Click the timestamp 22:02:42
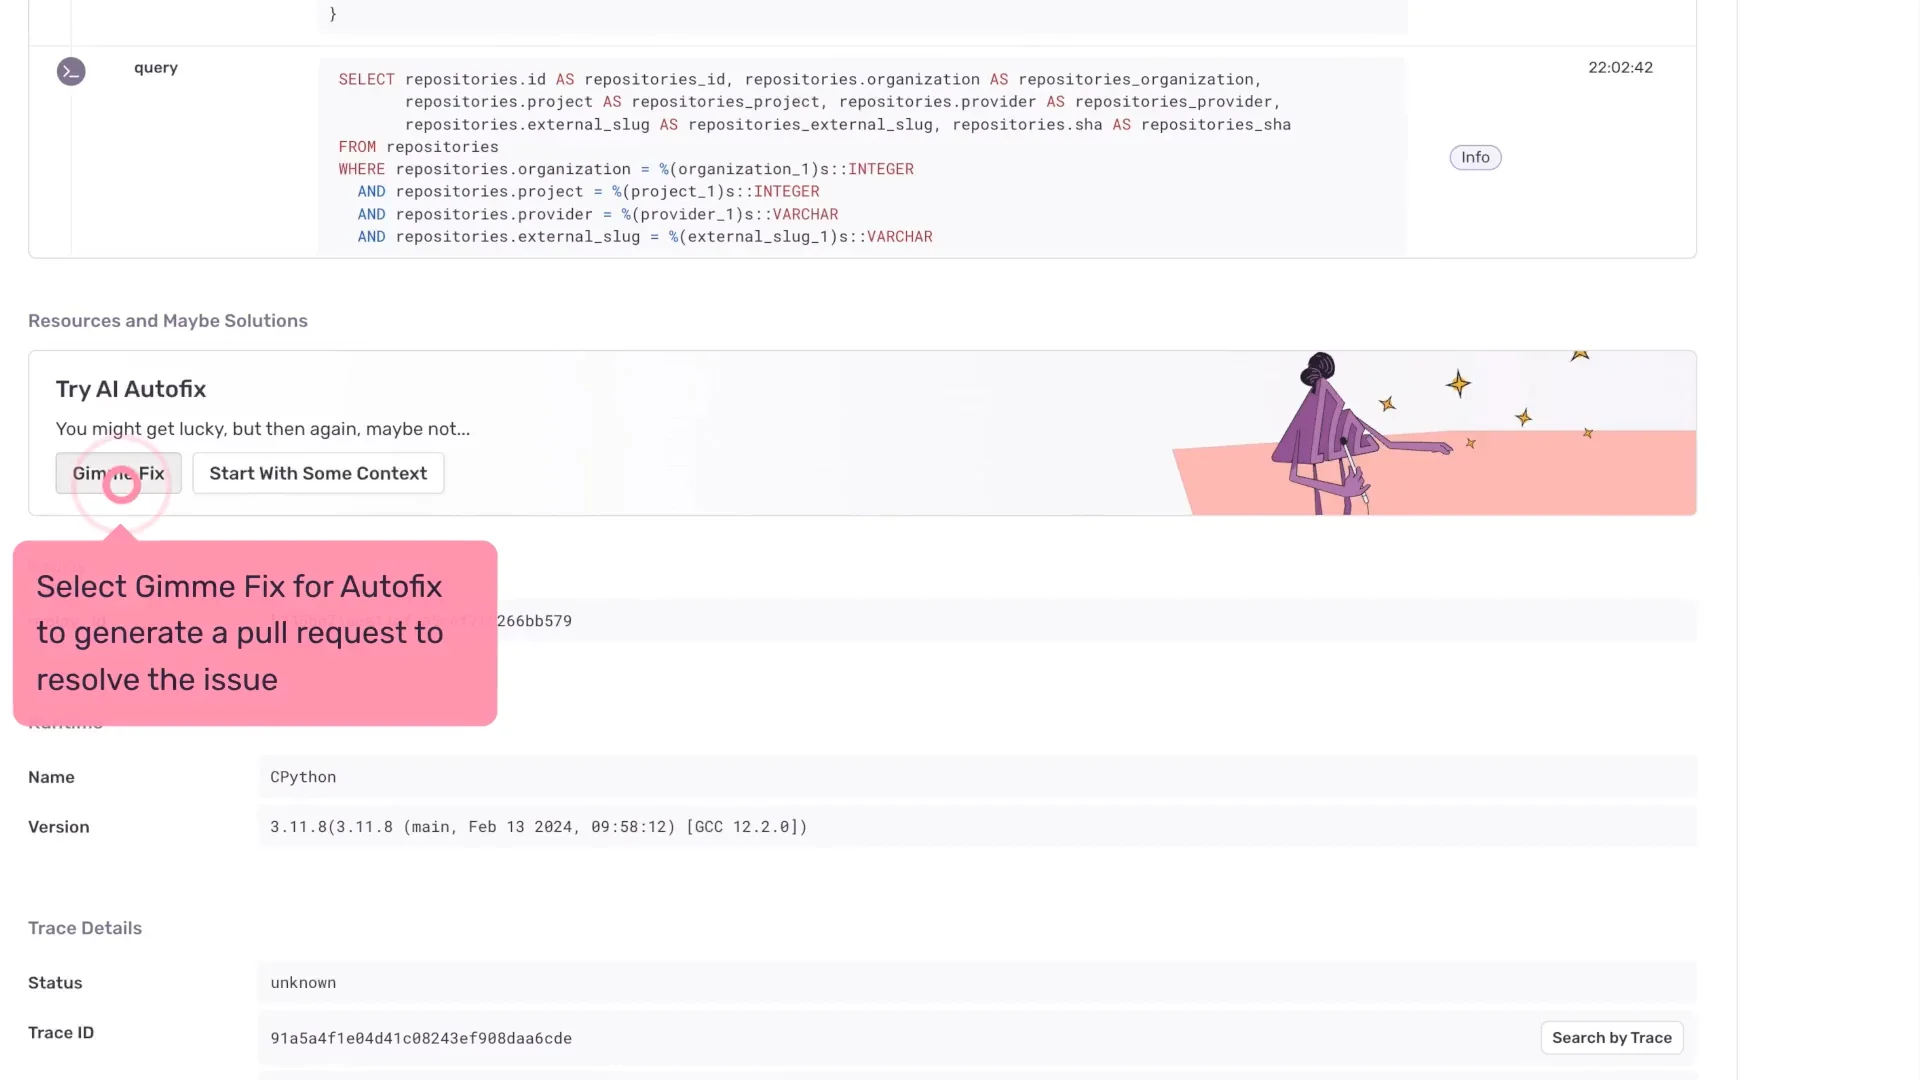Image resolution: width=1920 pixels, height=1080 pixels. 1620,67
